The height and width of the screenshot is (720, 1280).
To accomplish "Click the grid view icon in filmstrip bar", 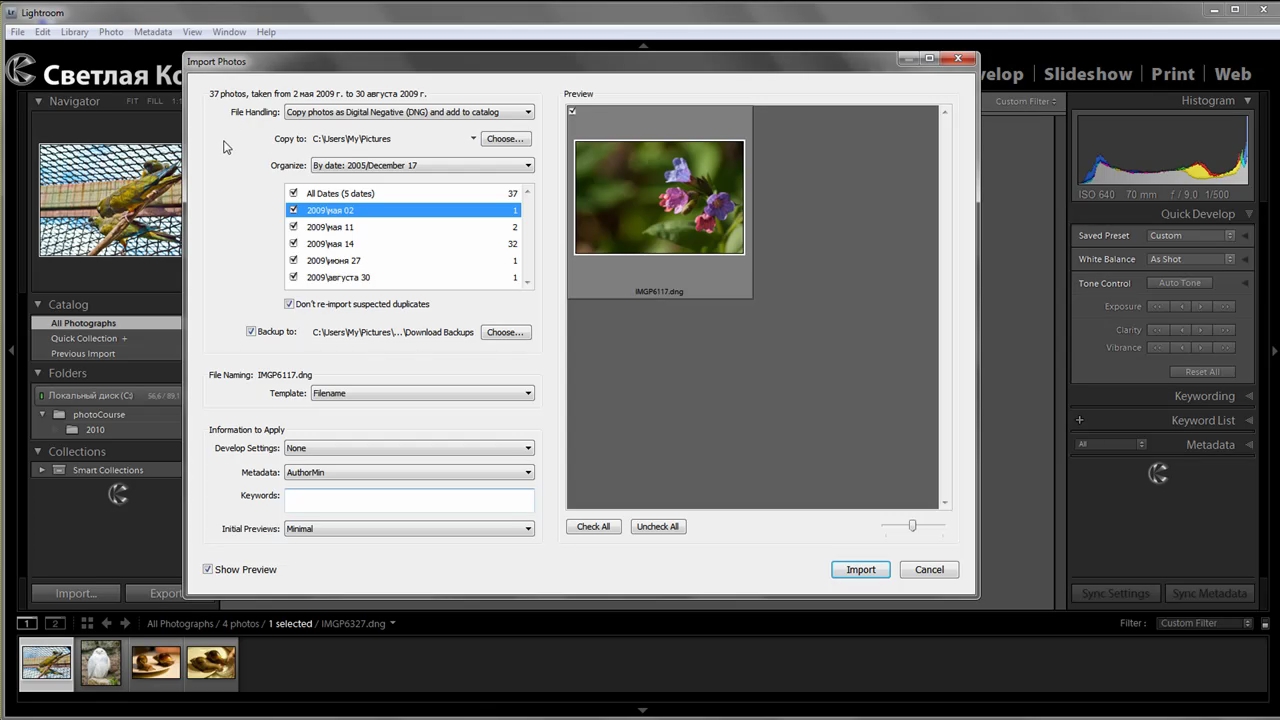I will click(87, 623).
